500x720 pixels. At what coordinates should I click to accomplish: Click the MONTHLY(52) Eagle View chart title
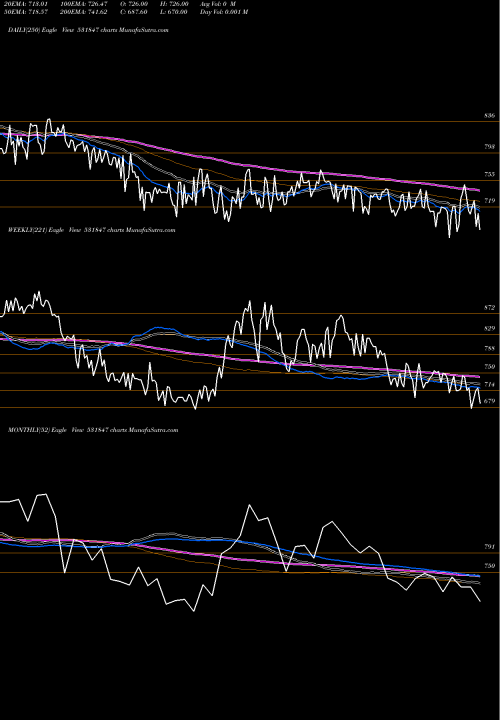(x=93, y=430)
